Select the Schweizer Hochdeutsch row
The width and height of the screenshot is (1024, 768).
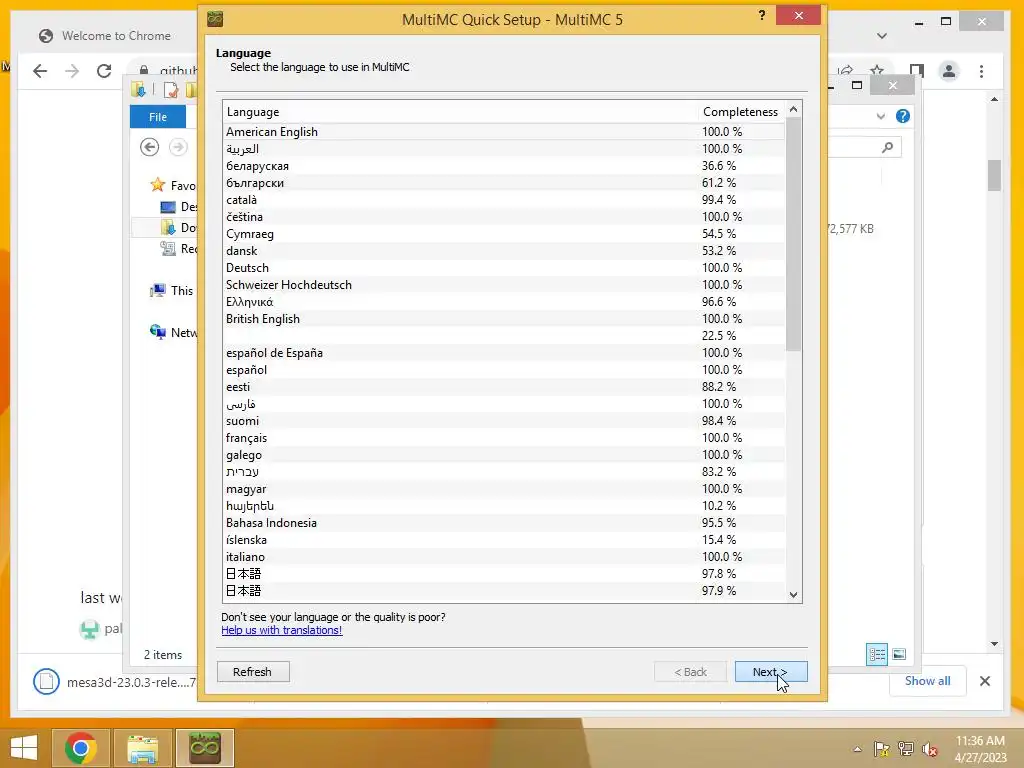(x=504, y=285)
